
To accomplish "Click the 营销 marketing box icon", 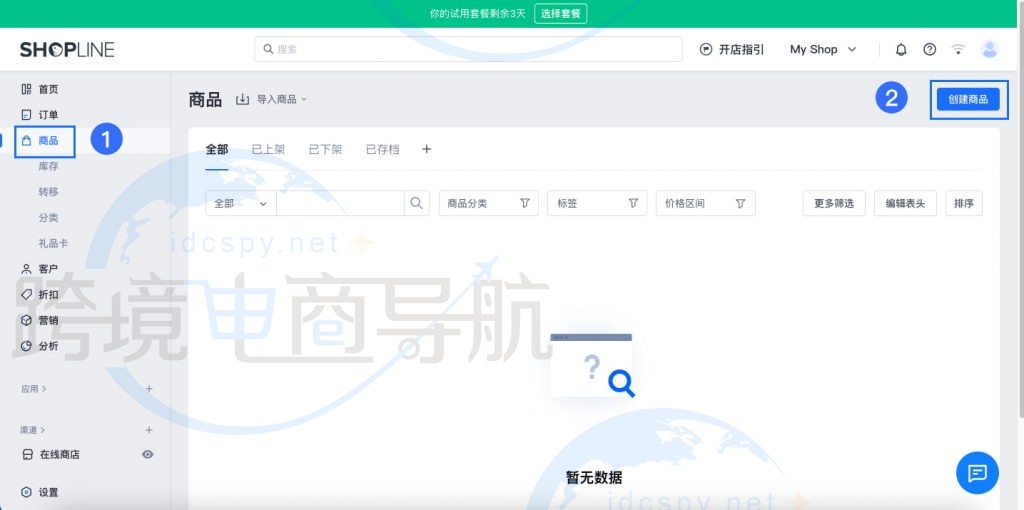I will point(26,320).
